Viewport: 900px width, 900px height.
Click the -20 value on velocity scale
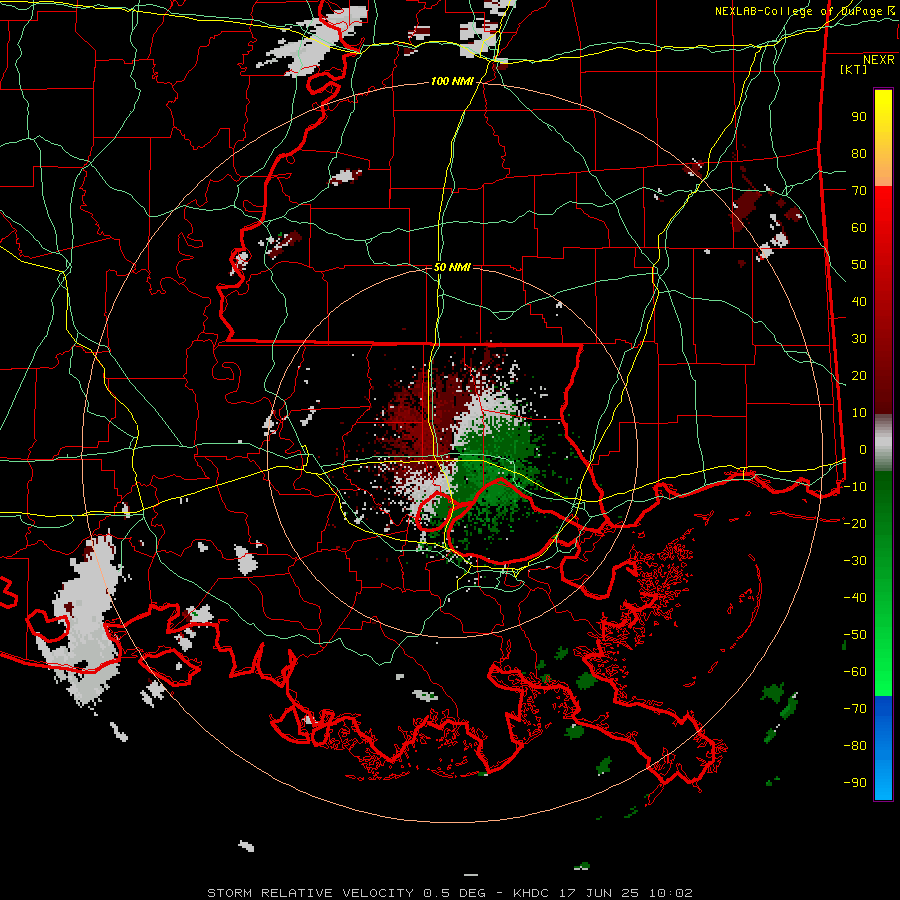tap(855, 524)
